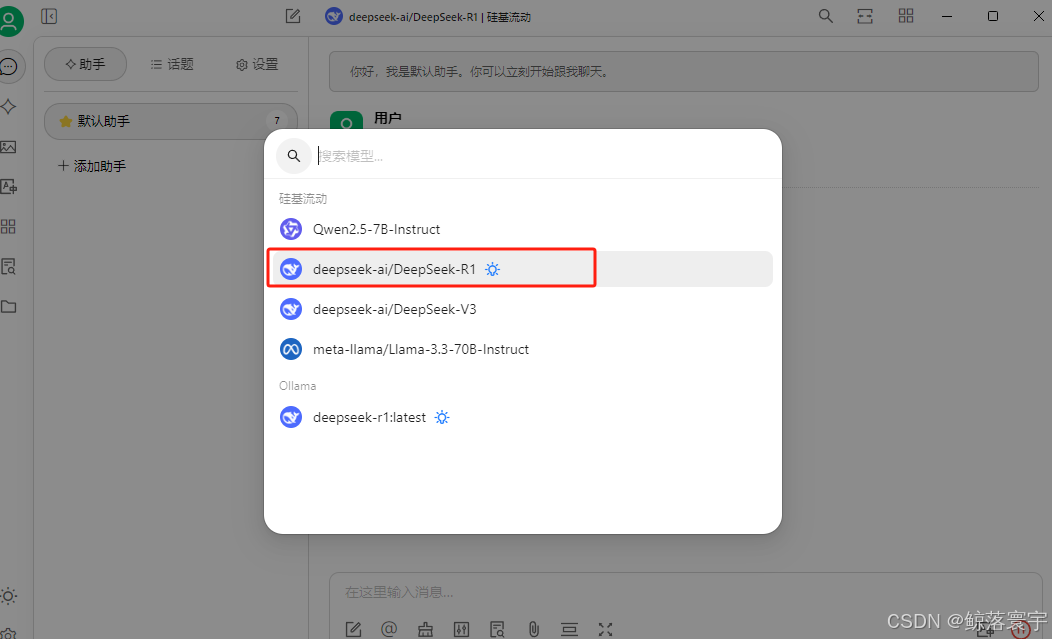The image size is (1052, 639).
Task: Attach a file using the paperclip icon
Action: [533, 629]
